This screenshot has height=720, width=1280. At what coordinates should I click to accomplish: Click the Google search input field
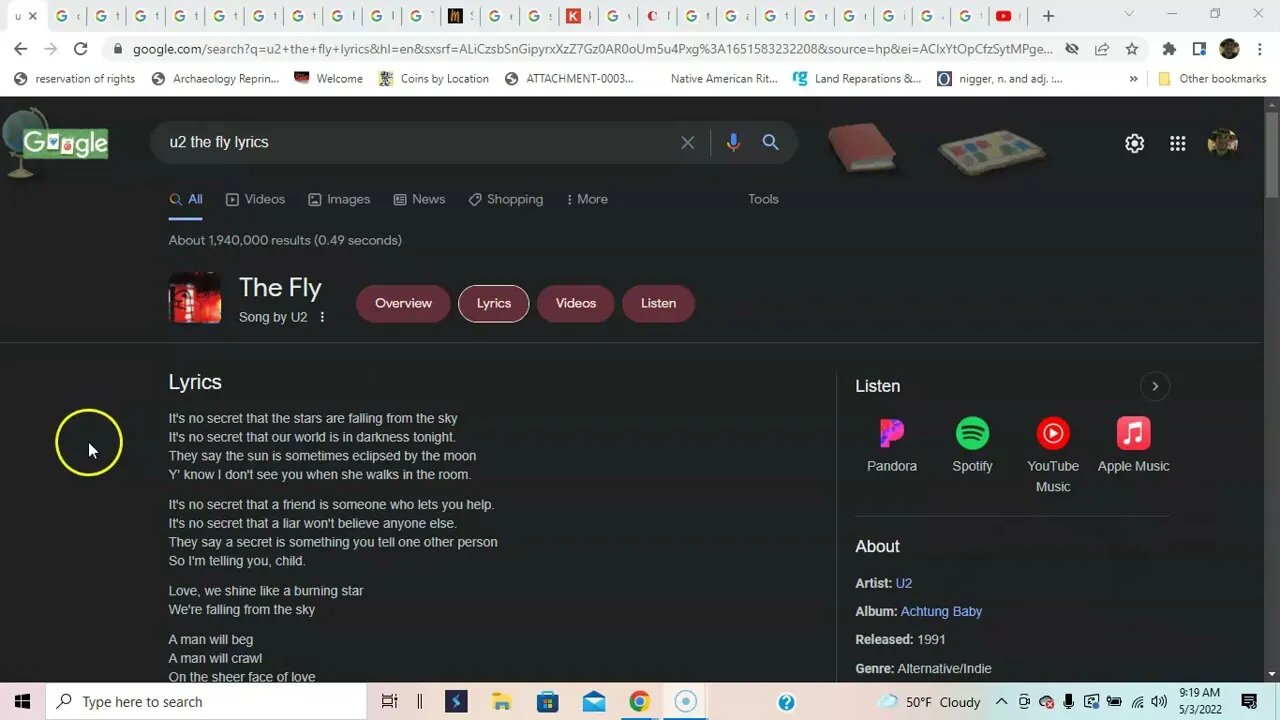pos(420,142)
